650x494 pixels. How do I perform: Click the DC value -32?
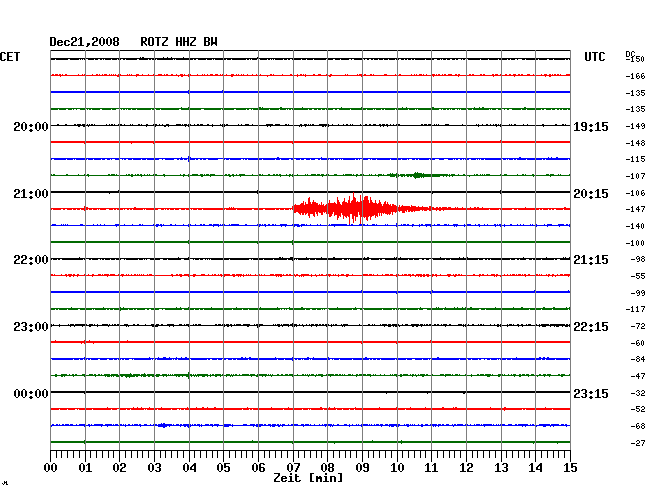point(638,393)
